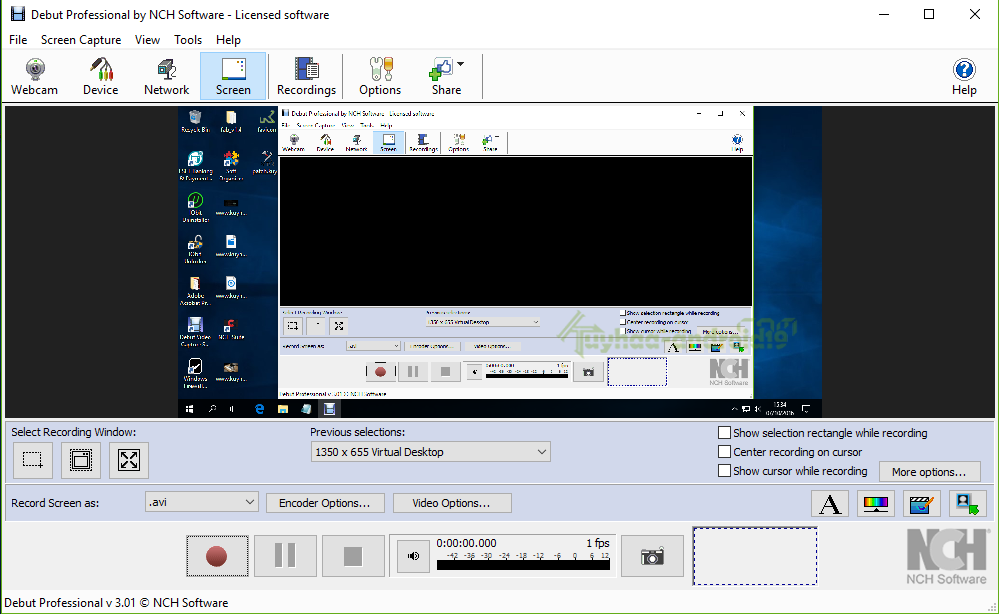Screen dimensions: 999x614
Task: Expand the Share dropdown arrow
Action: tap(461, 64)
